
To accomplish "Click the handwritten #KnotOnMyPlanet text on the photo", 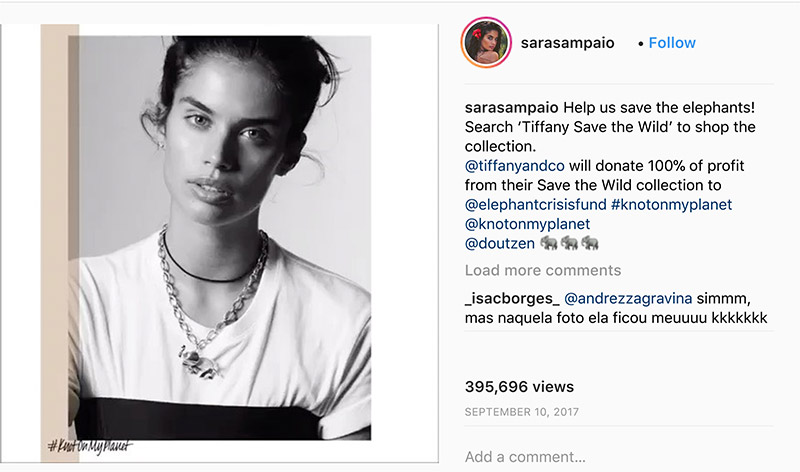I will click(90, 446).
